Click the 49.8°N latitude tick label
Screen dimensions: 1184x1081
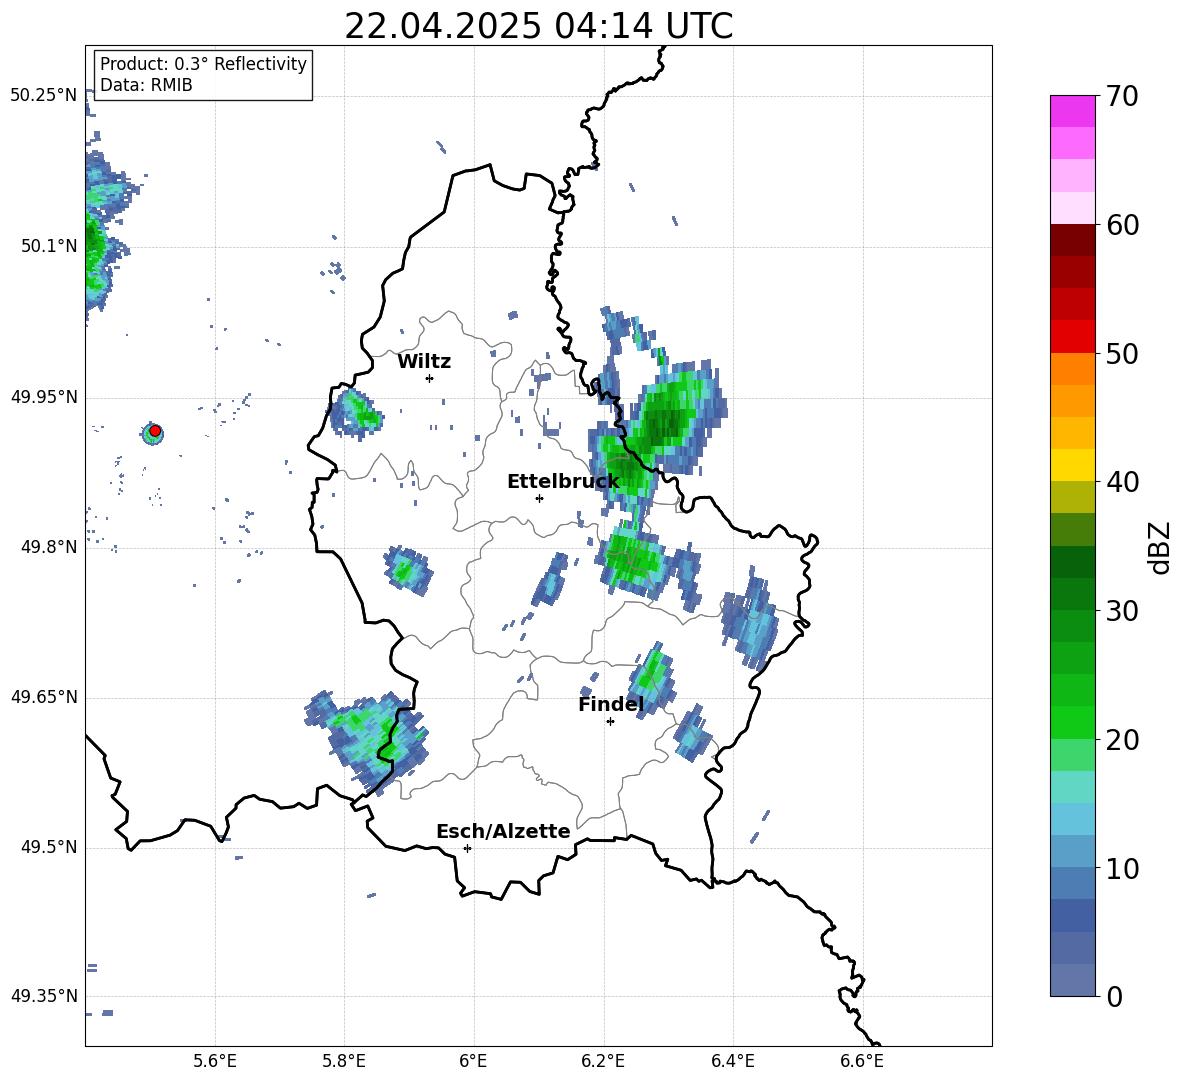tap(49, 547)
